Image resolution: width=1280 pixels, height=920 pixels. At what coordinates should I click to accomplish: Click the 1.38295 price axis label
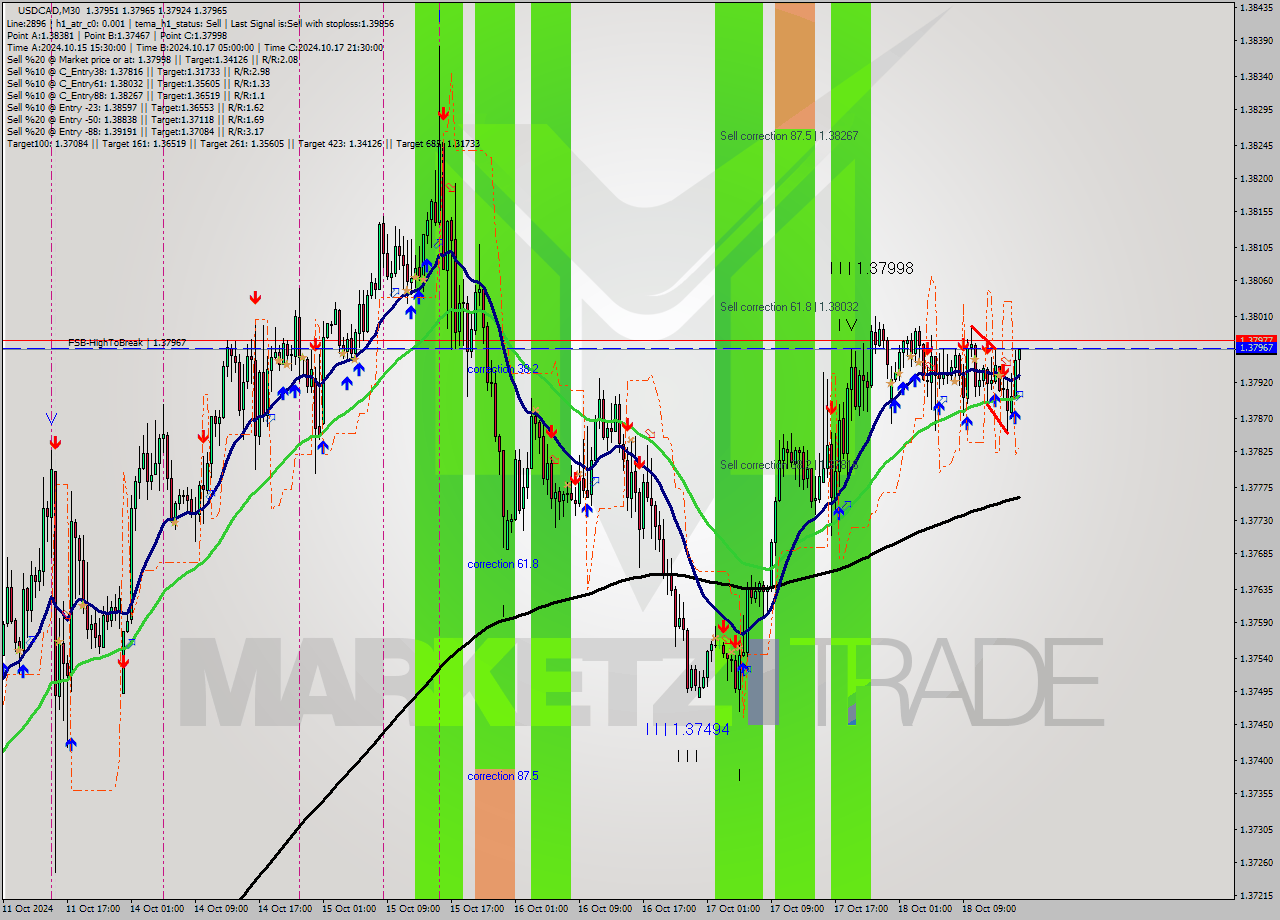click(1255, 109)
